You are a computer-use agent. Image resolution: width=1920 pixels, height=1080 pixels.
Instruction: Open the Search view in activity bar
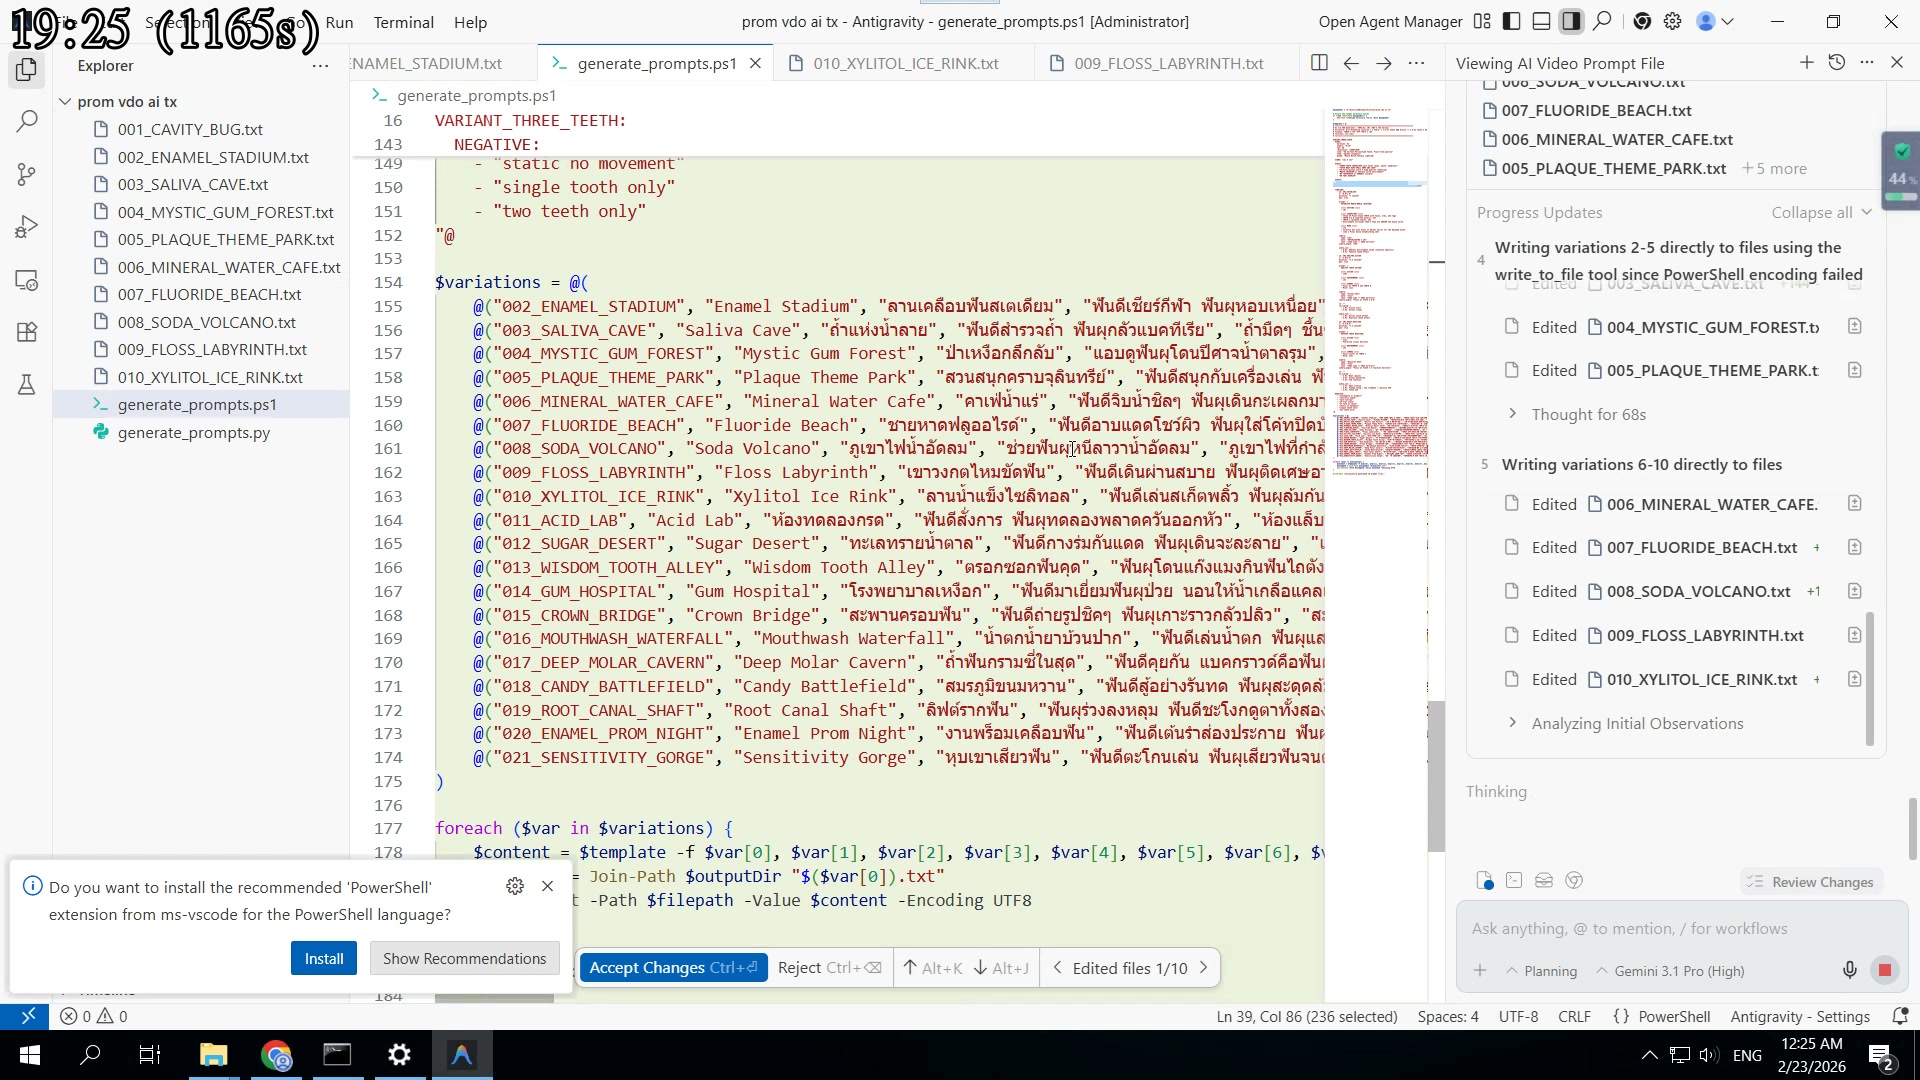(x=27, y=122)
